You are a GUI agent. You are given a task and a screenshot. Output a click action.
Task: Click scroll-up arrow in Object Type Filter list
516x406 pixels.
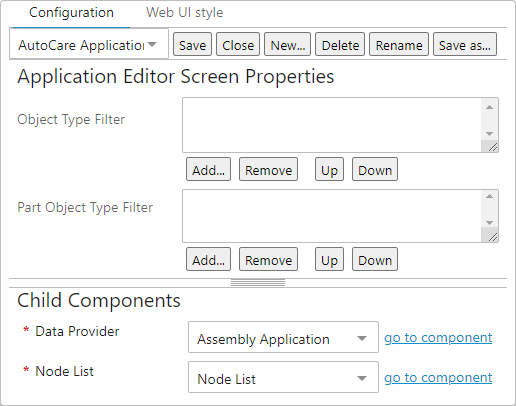coord(489,107)
